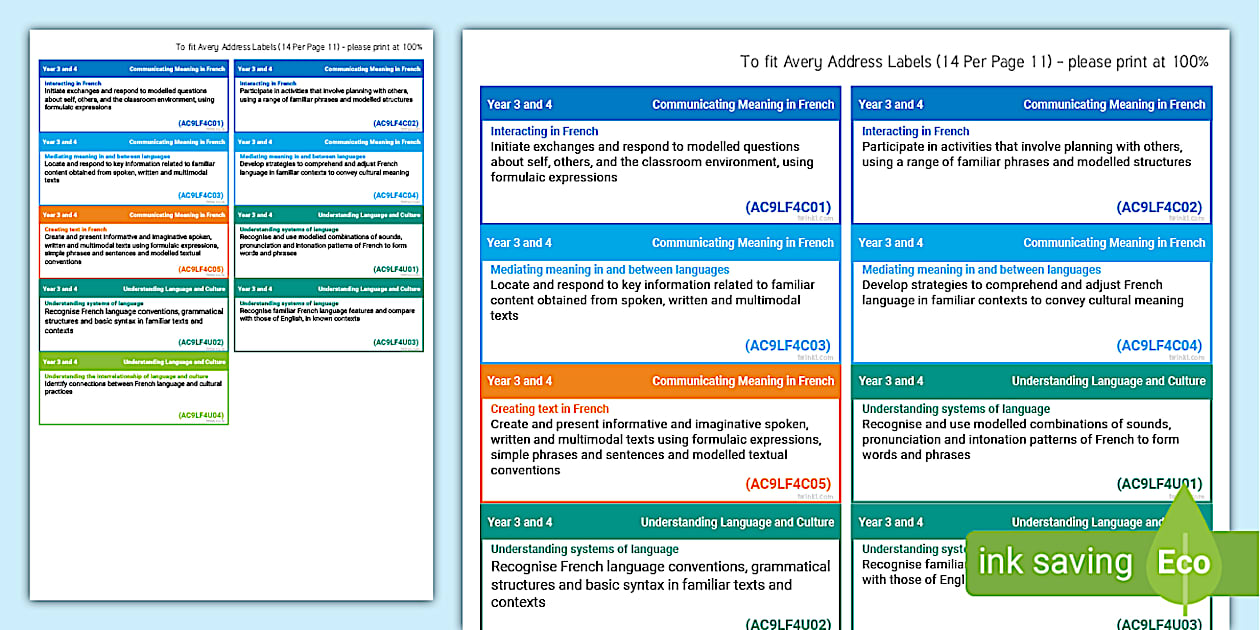Select the blue "Interacting in French" heading
Image resolution: width=1260 pixels, height=630 pixels.
pos(544,131)
